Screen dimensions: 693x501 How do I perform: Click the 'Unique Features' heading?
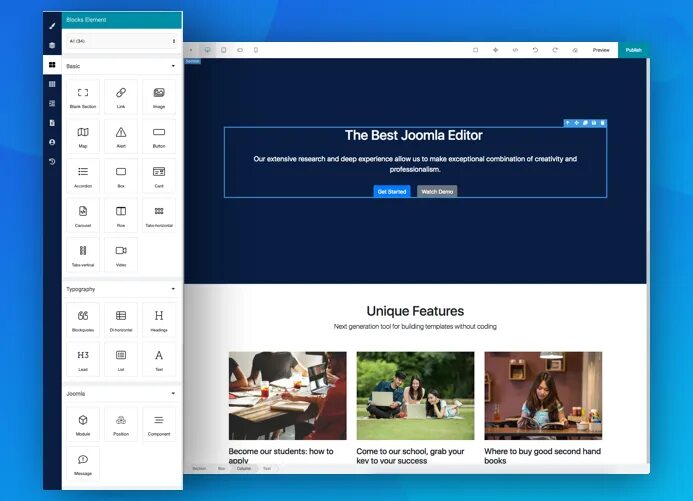(415, 311)
